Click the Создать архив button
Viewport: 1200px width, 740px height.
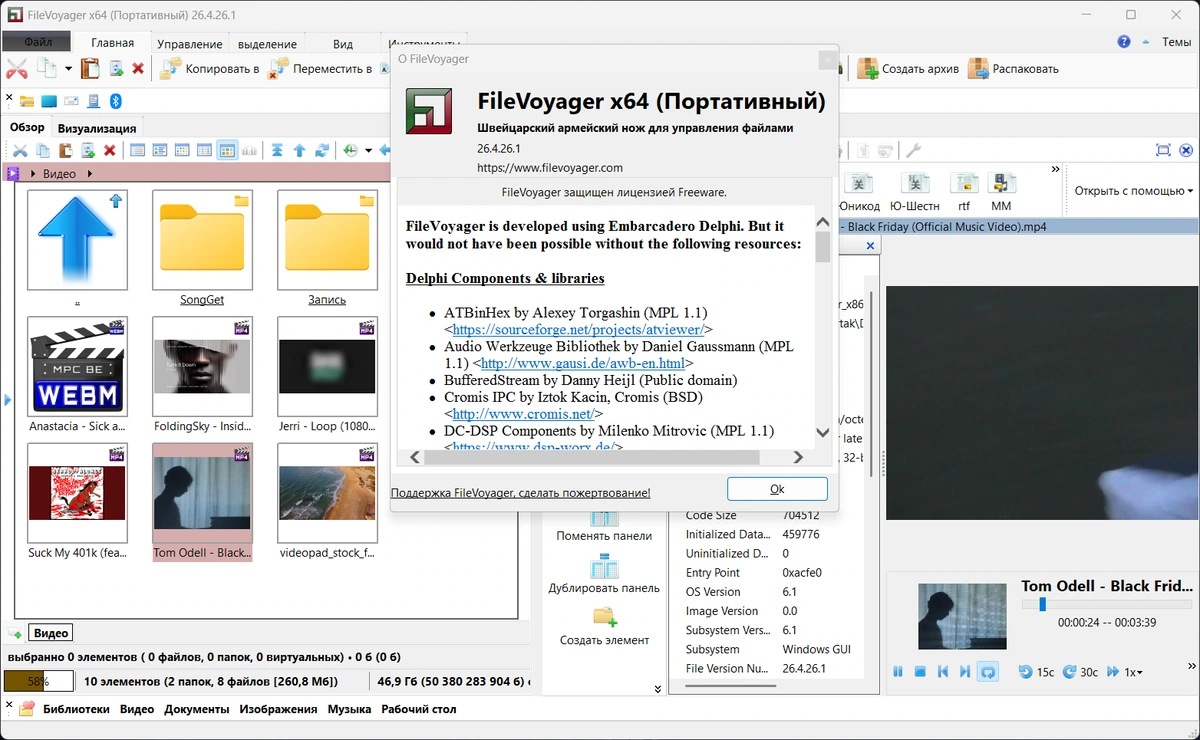(908, 69)
